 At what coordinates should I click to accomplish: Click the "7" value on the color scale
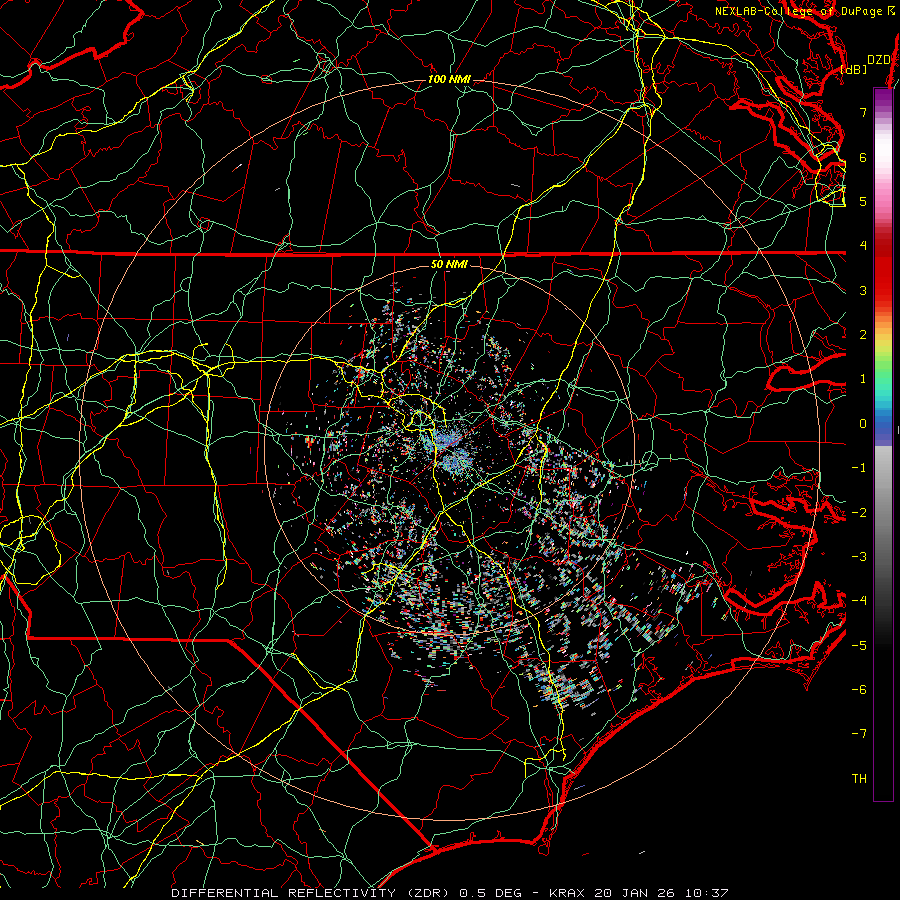click(863, 112)
